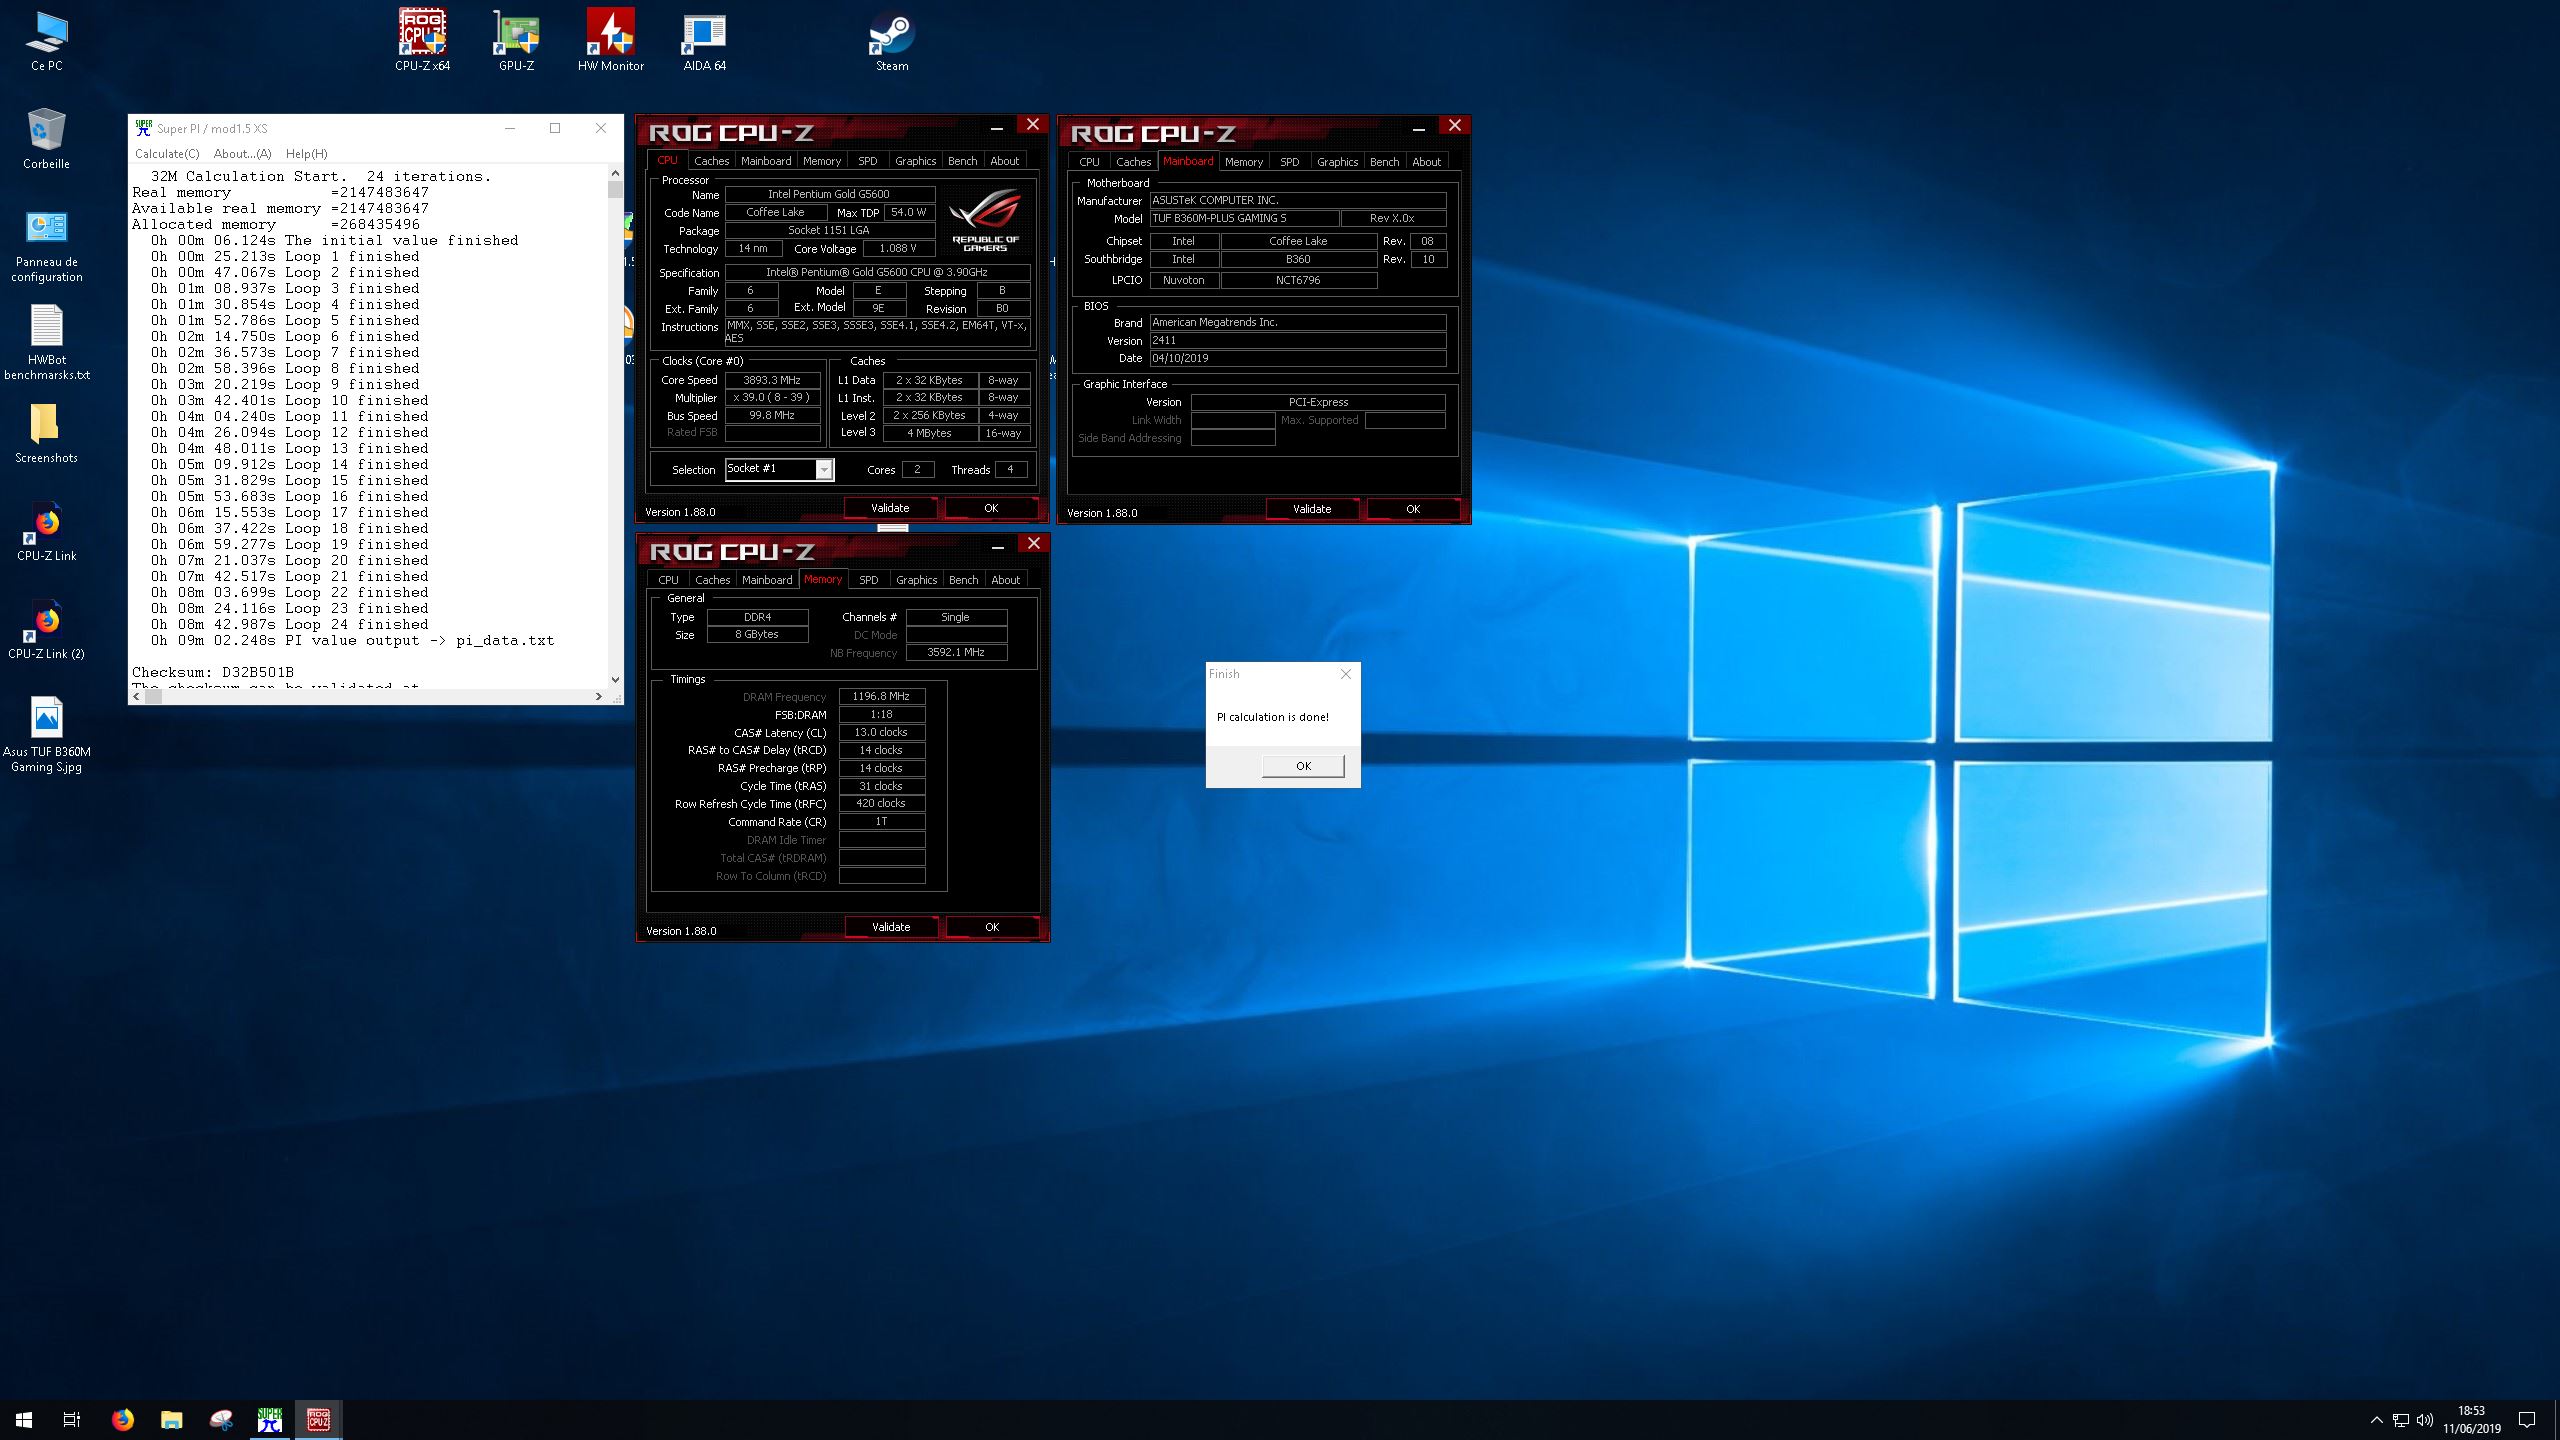Switch to About tab in top-left CPU-Z

(x=1005, y=161)
